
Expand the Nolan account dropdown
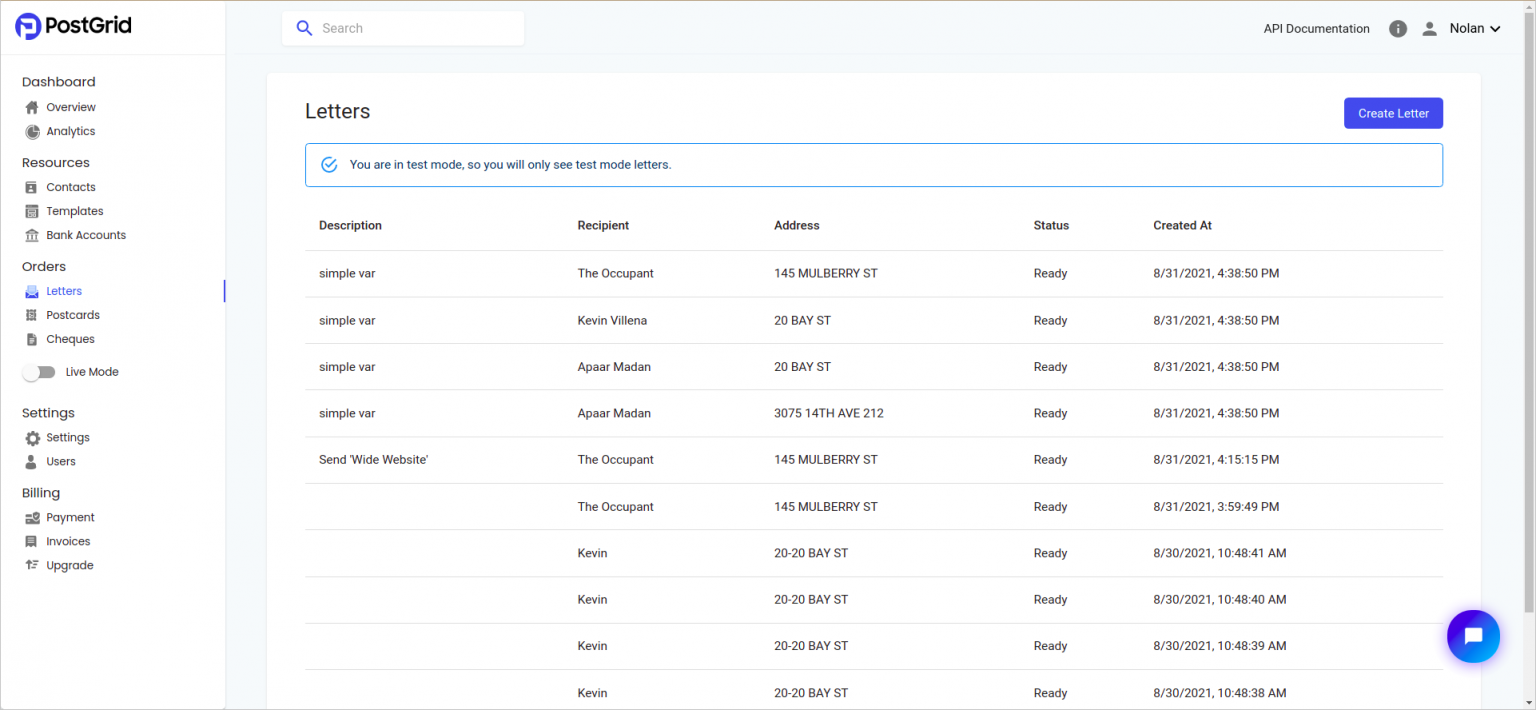click(1475, 29)
